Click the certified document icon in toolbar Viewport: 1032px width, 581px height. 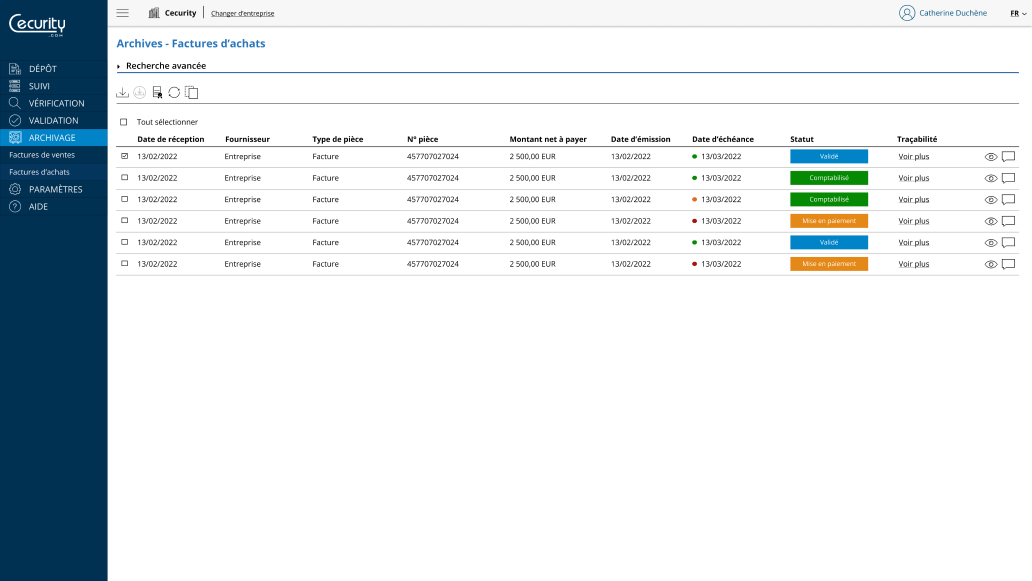(157, 93)
